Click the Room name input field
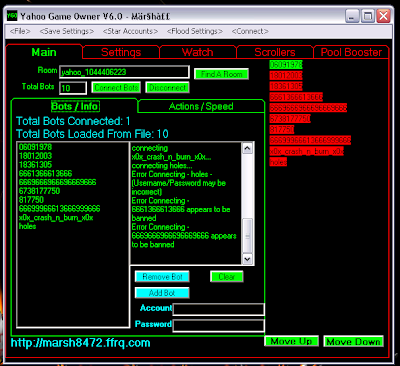 124,72
